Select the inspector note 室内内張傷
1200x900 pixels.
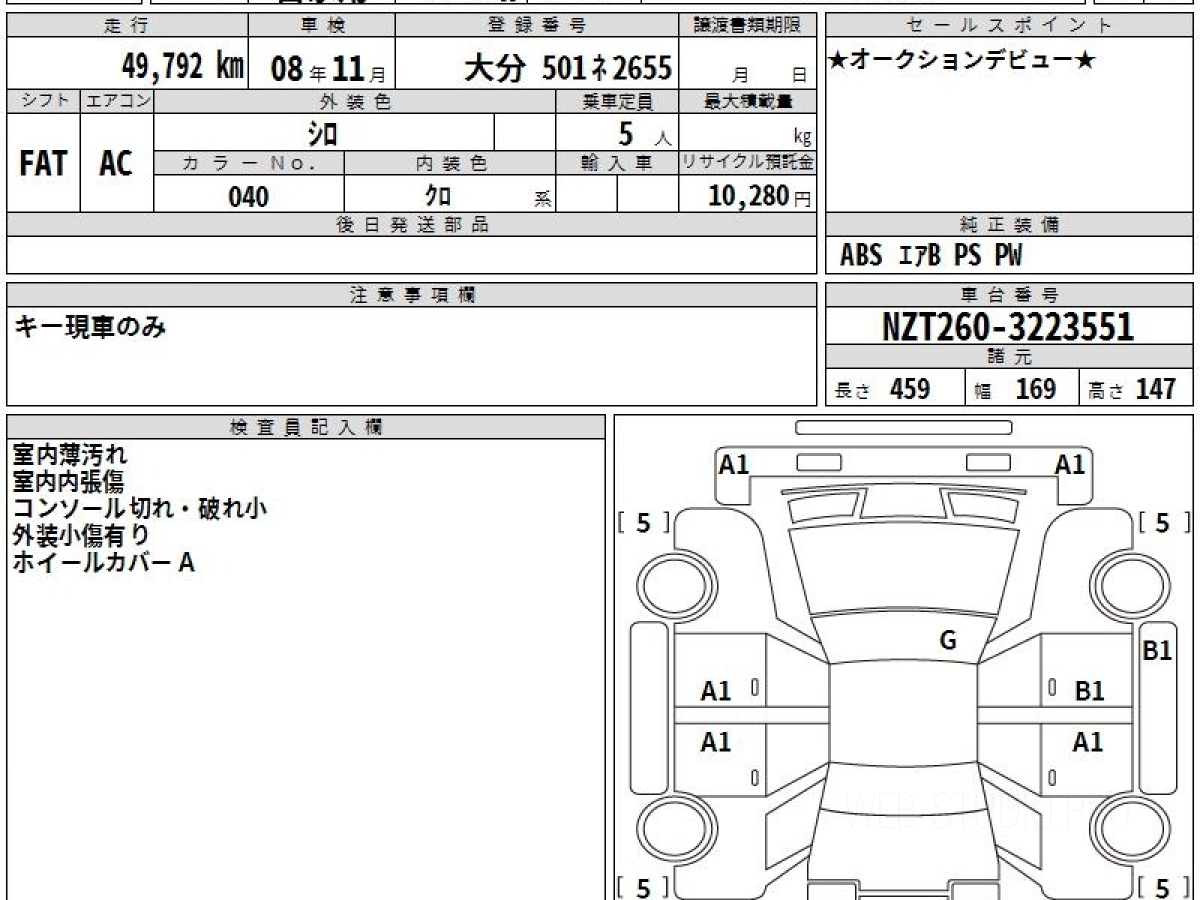click(x=68, y=482)
